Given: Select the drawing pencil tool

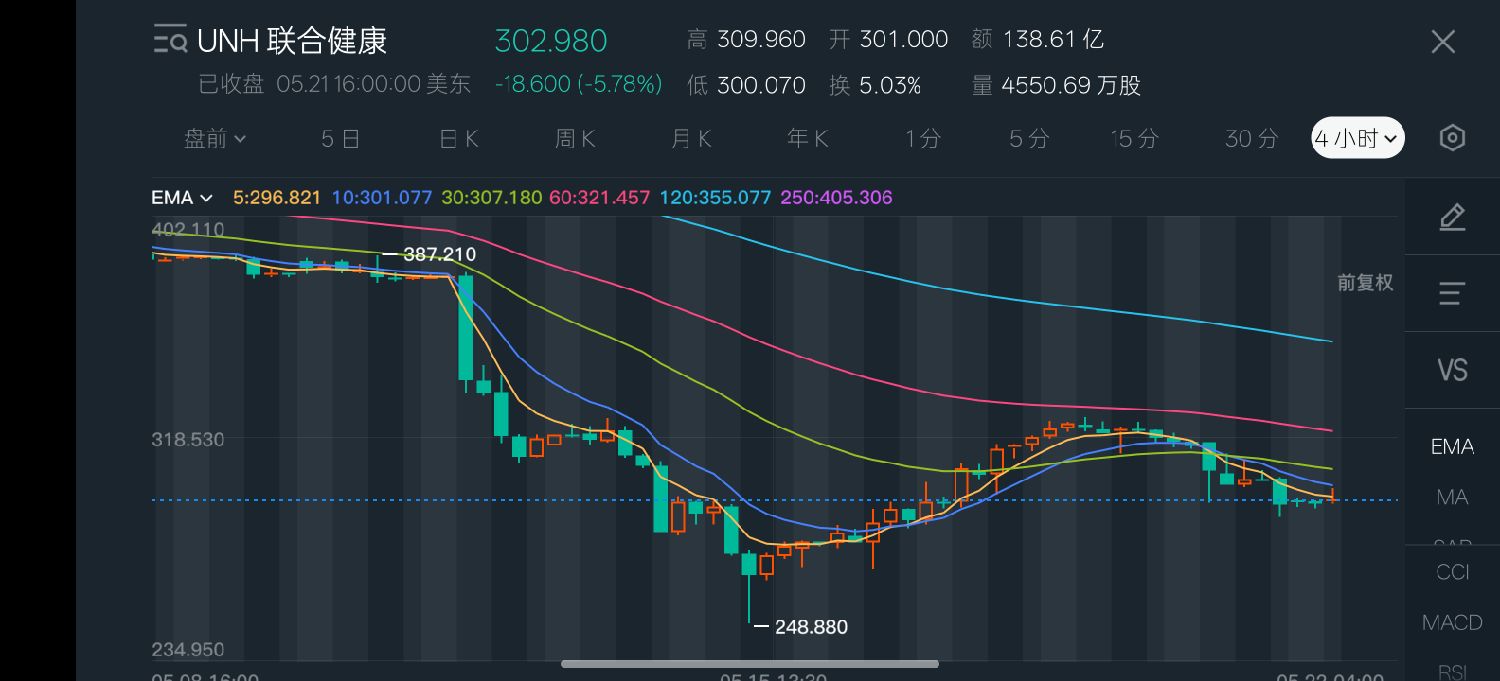Looking at the screenshot, I should click(1452, 217).
